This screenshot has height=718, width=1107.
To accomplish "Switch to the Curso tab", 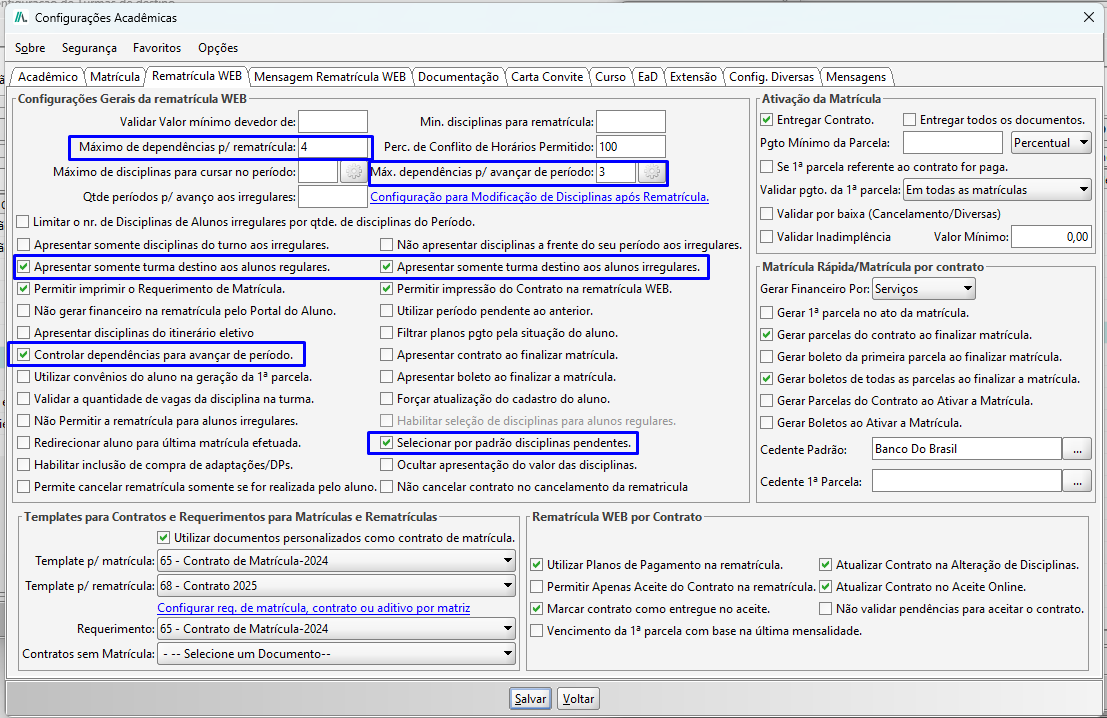I will coord(610,77).
